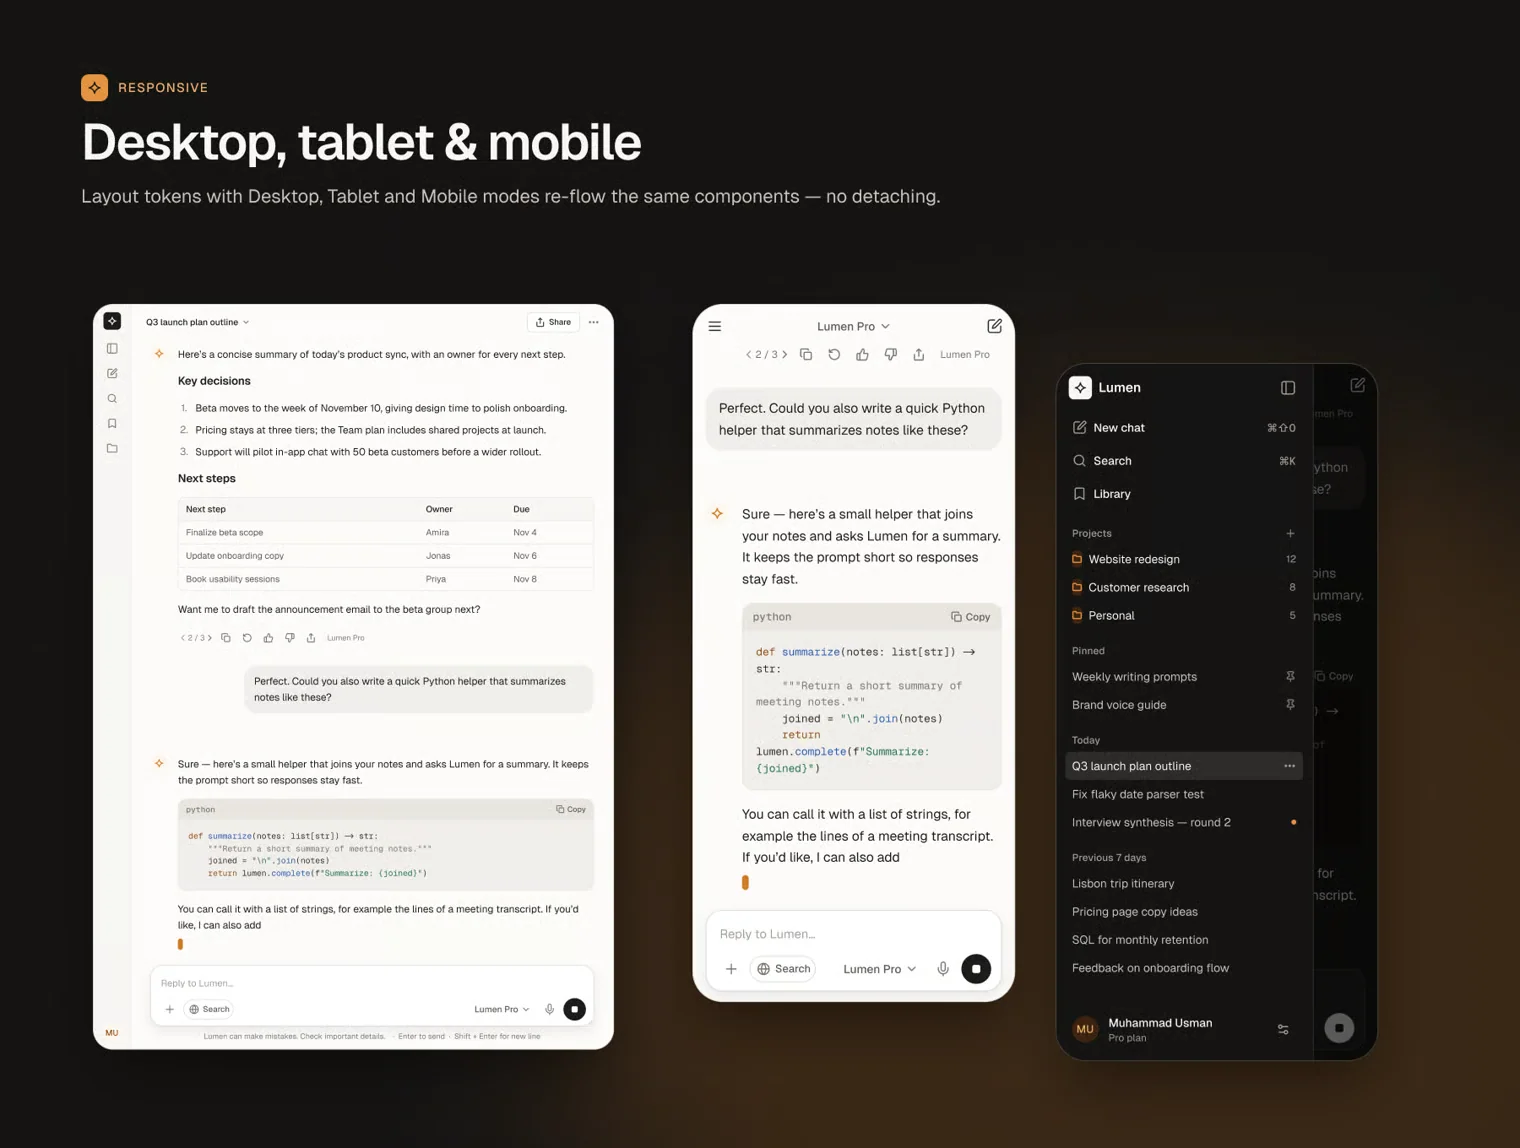This screenshot has height=1148, width=1520.
Task: Click Copy on desktop python code block
Action: [571, 809]
